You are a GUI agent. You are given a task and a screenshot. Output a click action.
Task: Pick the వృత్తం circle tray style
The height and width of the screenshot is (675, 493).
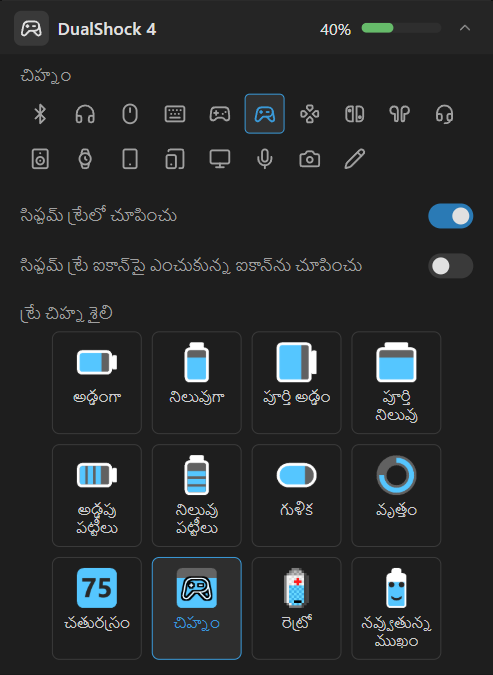tap(396, 495)
